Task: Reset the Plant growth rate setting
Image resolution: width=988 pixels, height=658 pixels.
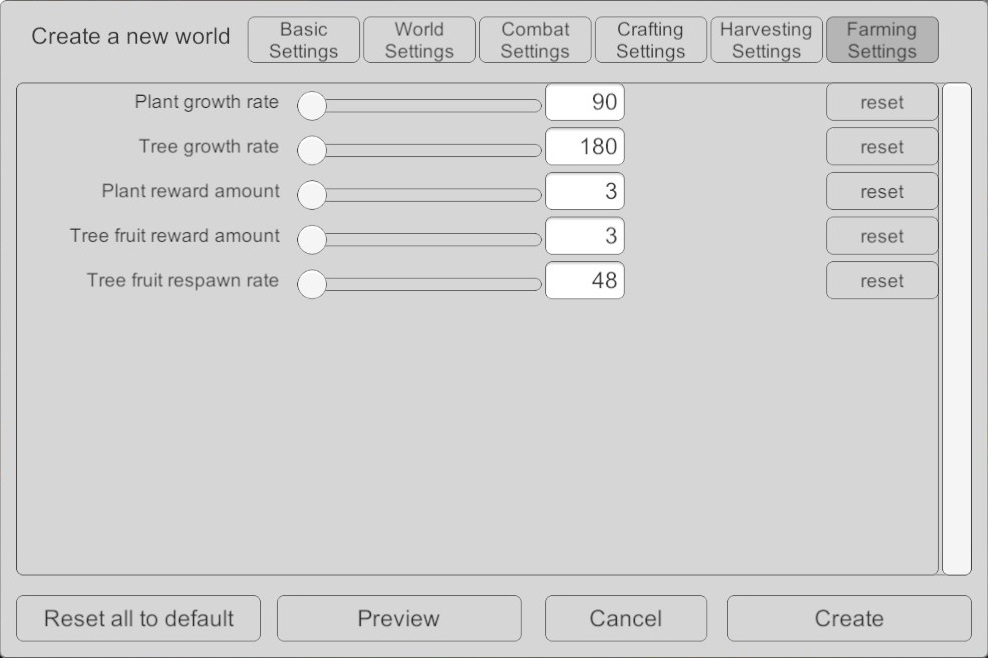Action: [x=881, y=102]
